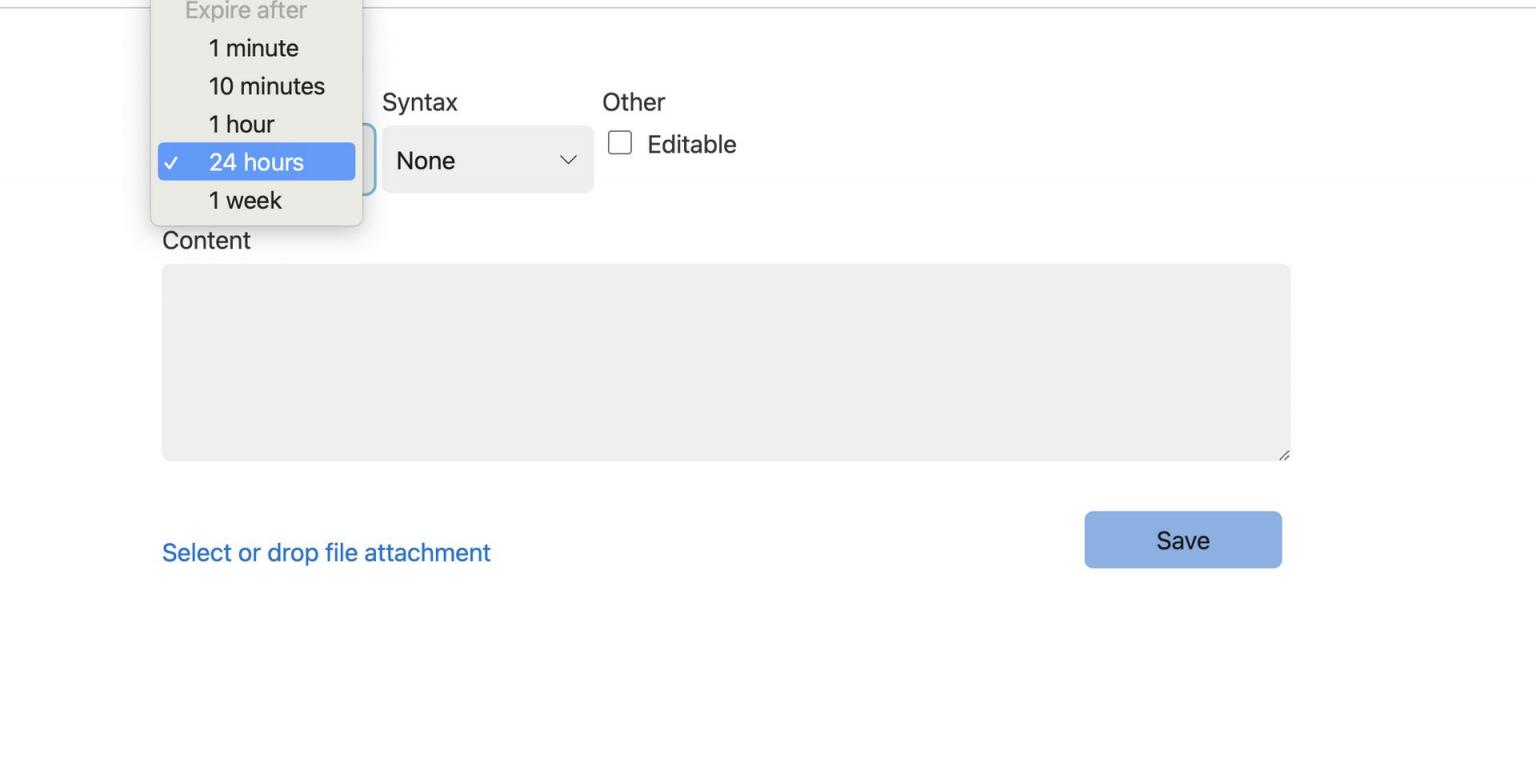
Task: Enable the Editable checkbox
Action: (x=620, y=143)
